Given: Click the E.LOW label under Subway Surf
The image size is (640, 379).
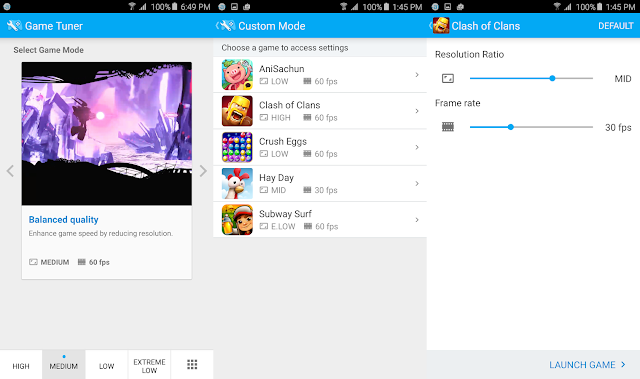Looking at the screenshot, I should (283, 226).
